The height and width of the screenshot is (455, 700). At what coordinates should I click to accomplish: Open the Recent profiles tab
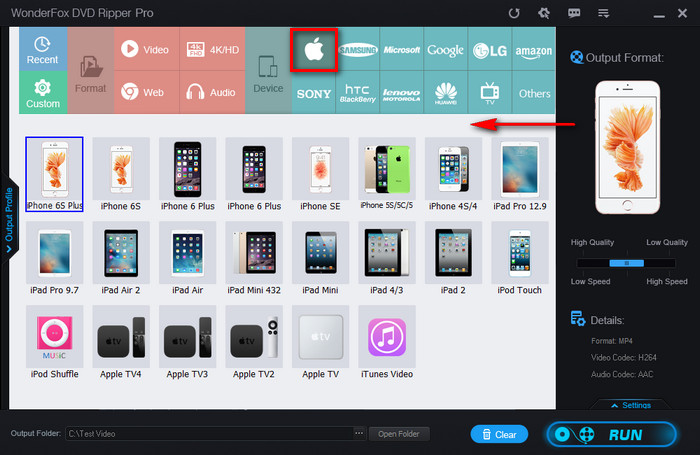pos(43,49)
